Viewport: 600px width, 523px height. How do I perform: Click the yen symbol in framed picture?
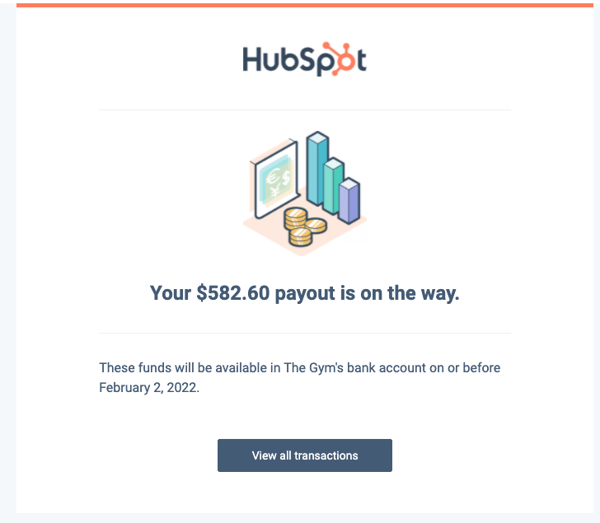point(275,191)
